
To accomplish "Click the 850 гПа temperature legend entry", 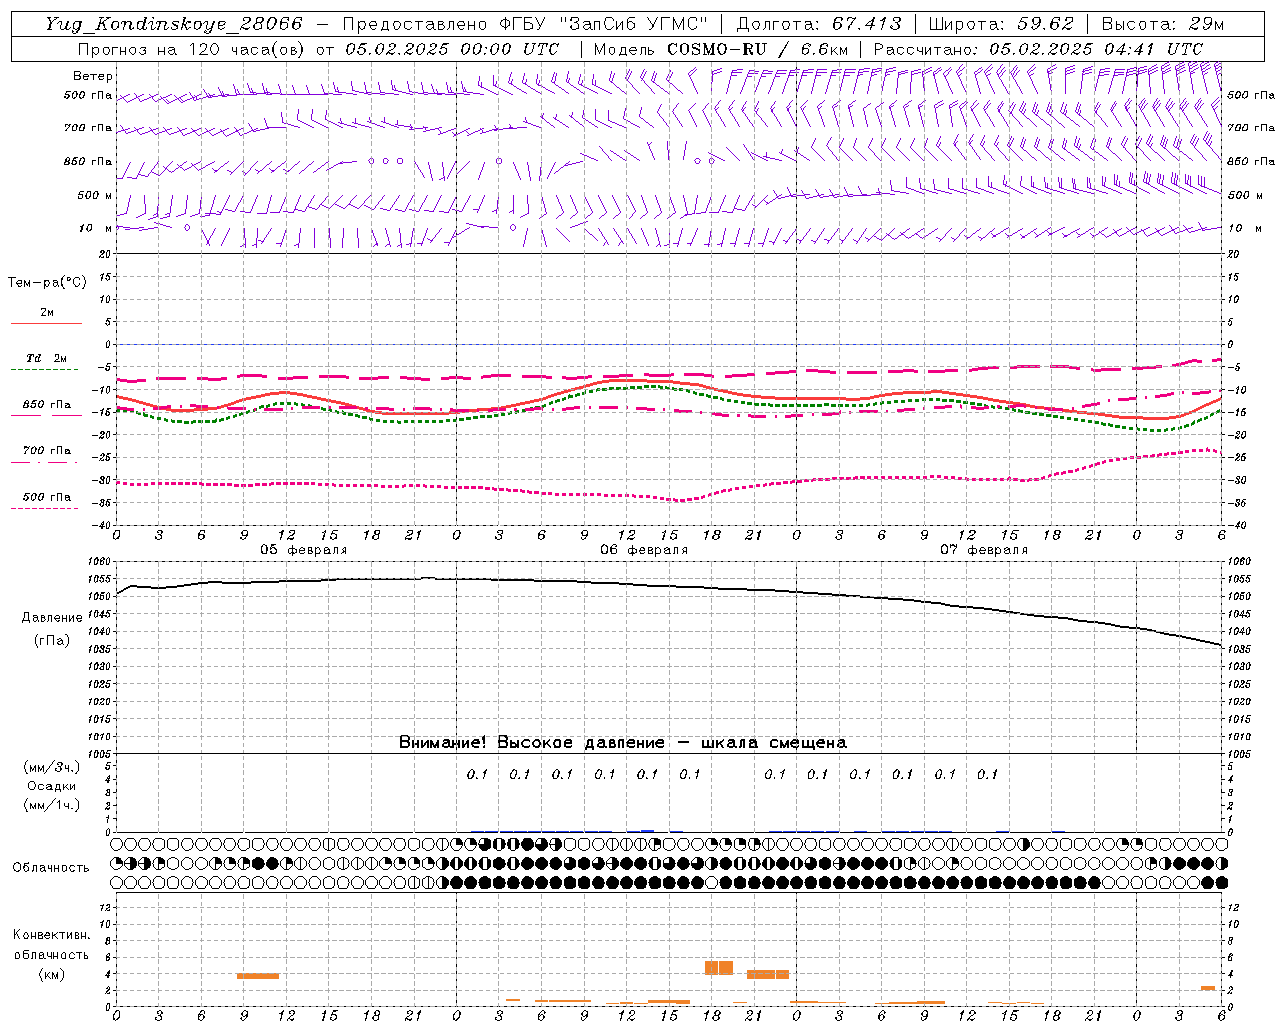I will click(x=47, y=409).
